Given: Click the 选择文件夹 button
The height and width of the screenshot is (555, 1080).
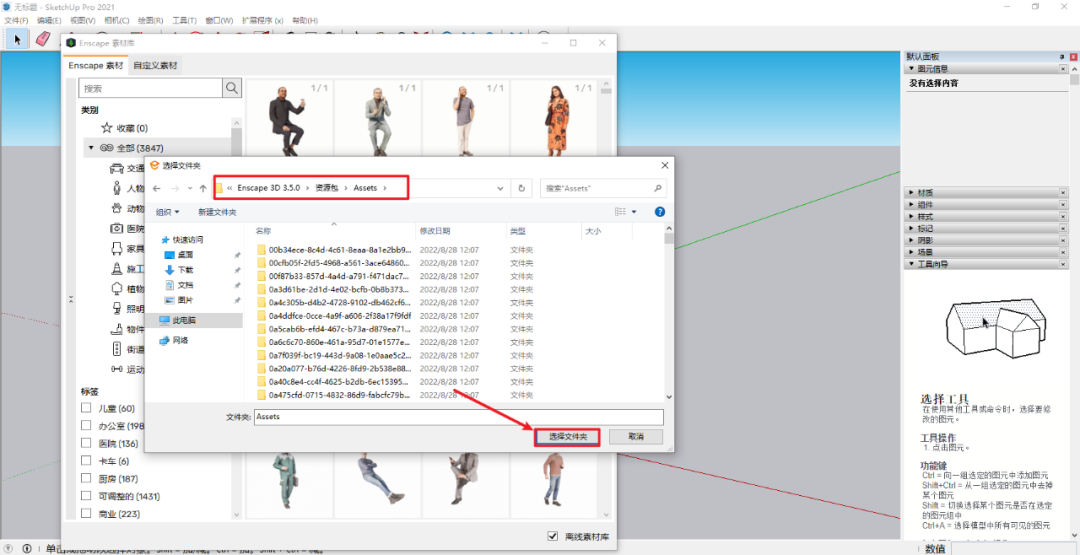Looking at the screenshot, I should pyautogui.click(x=567, y=437).
